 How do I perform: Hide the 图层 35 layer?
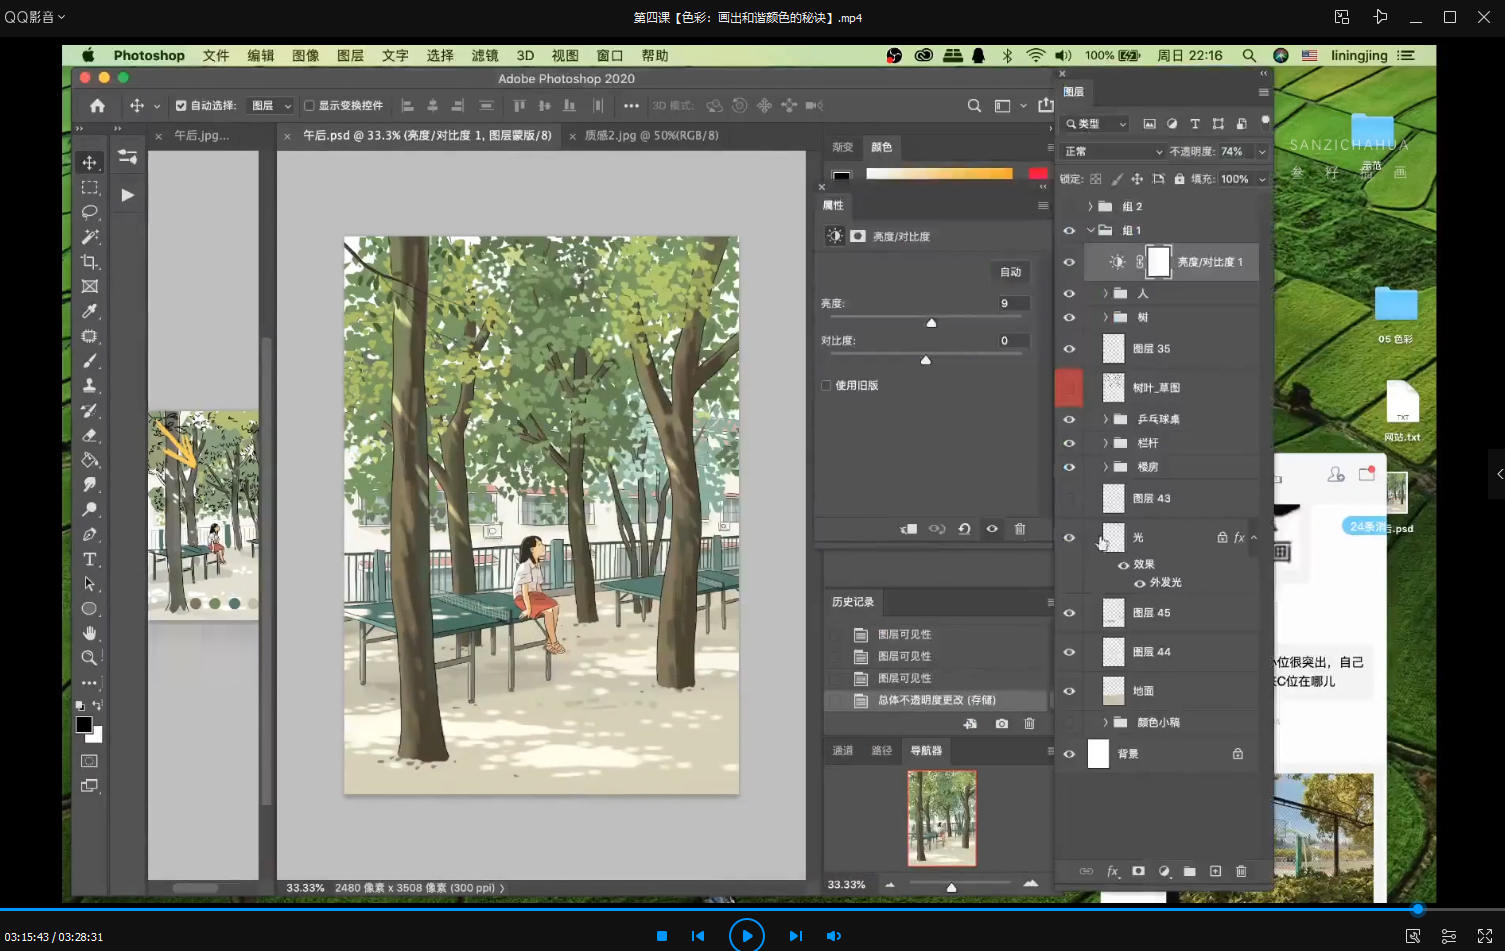tap(1069, 349)
